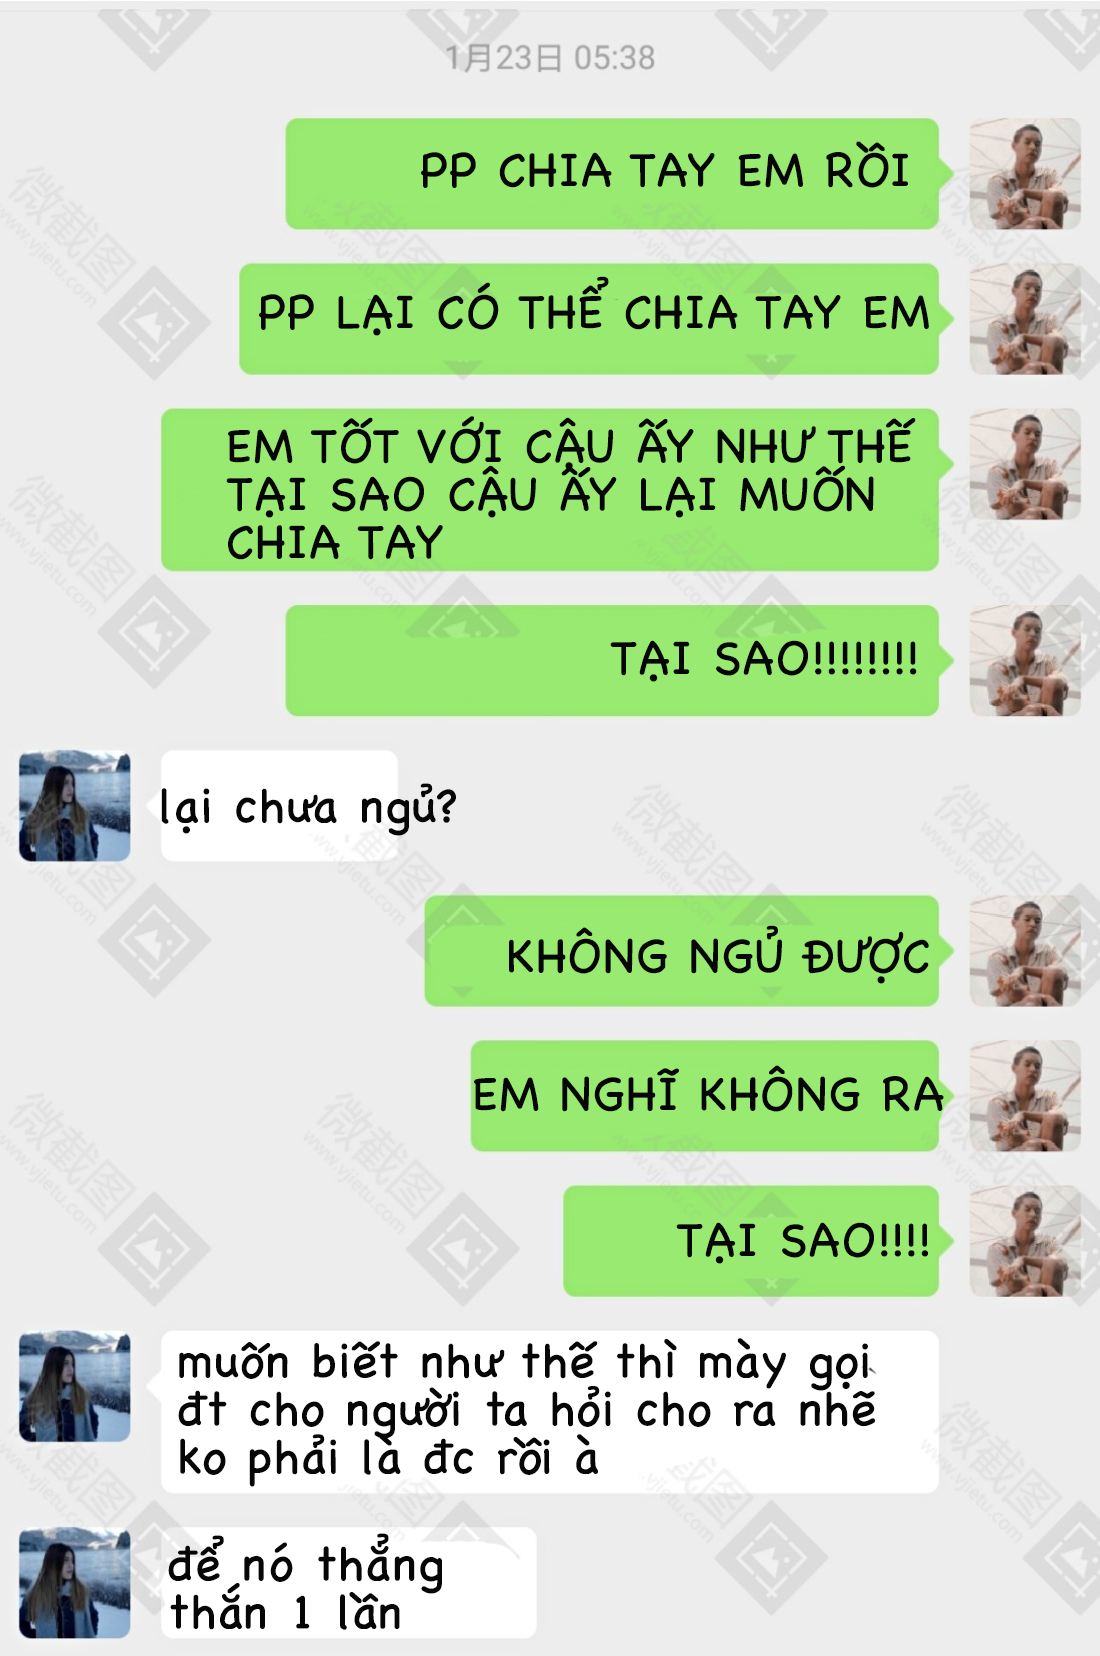Click the avatar next to "EM NGHĨ KHÔNG RA"
Viewport: 1100px width, 1656px height.
[x=1025, y=1096]
